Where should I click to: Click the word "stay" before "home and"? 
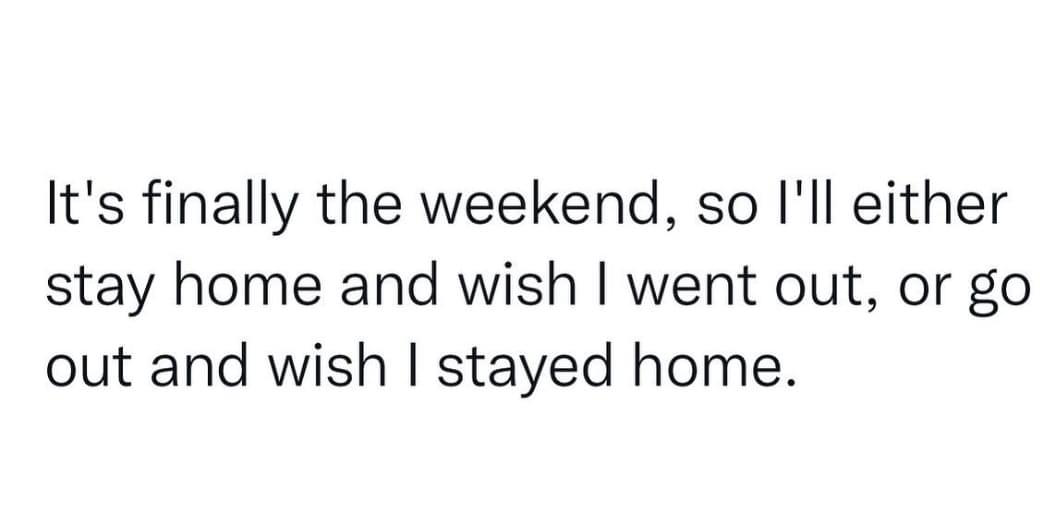coord(96,293)
